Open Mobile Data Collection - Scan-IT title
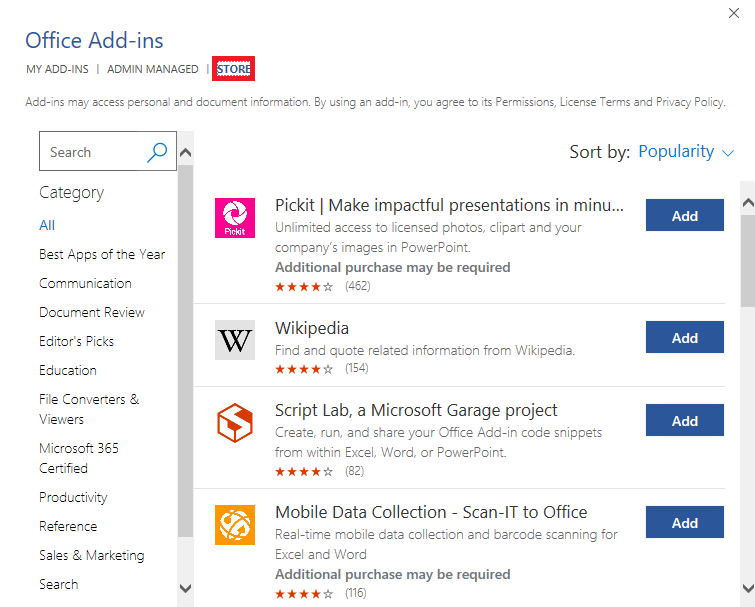Viewport: 755px width, 607px height. coord(431,512)
